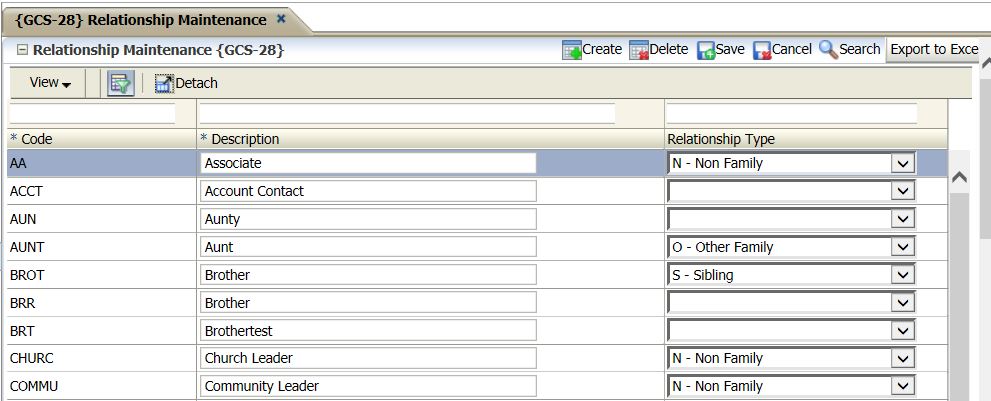
Task: Sort by the Relationship Type column header
Action: click(x=721, y=139)
